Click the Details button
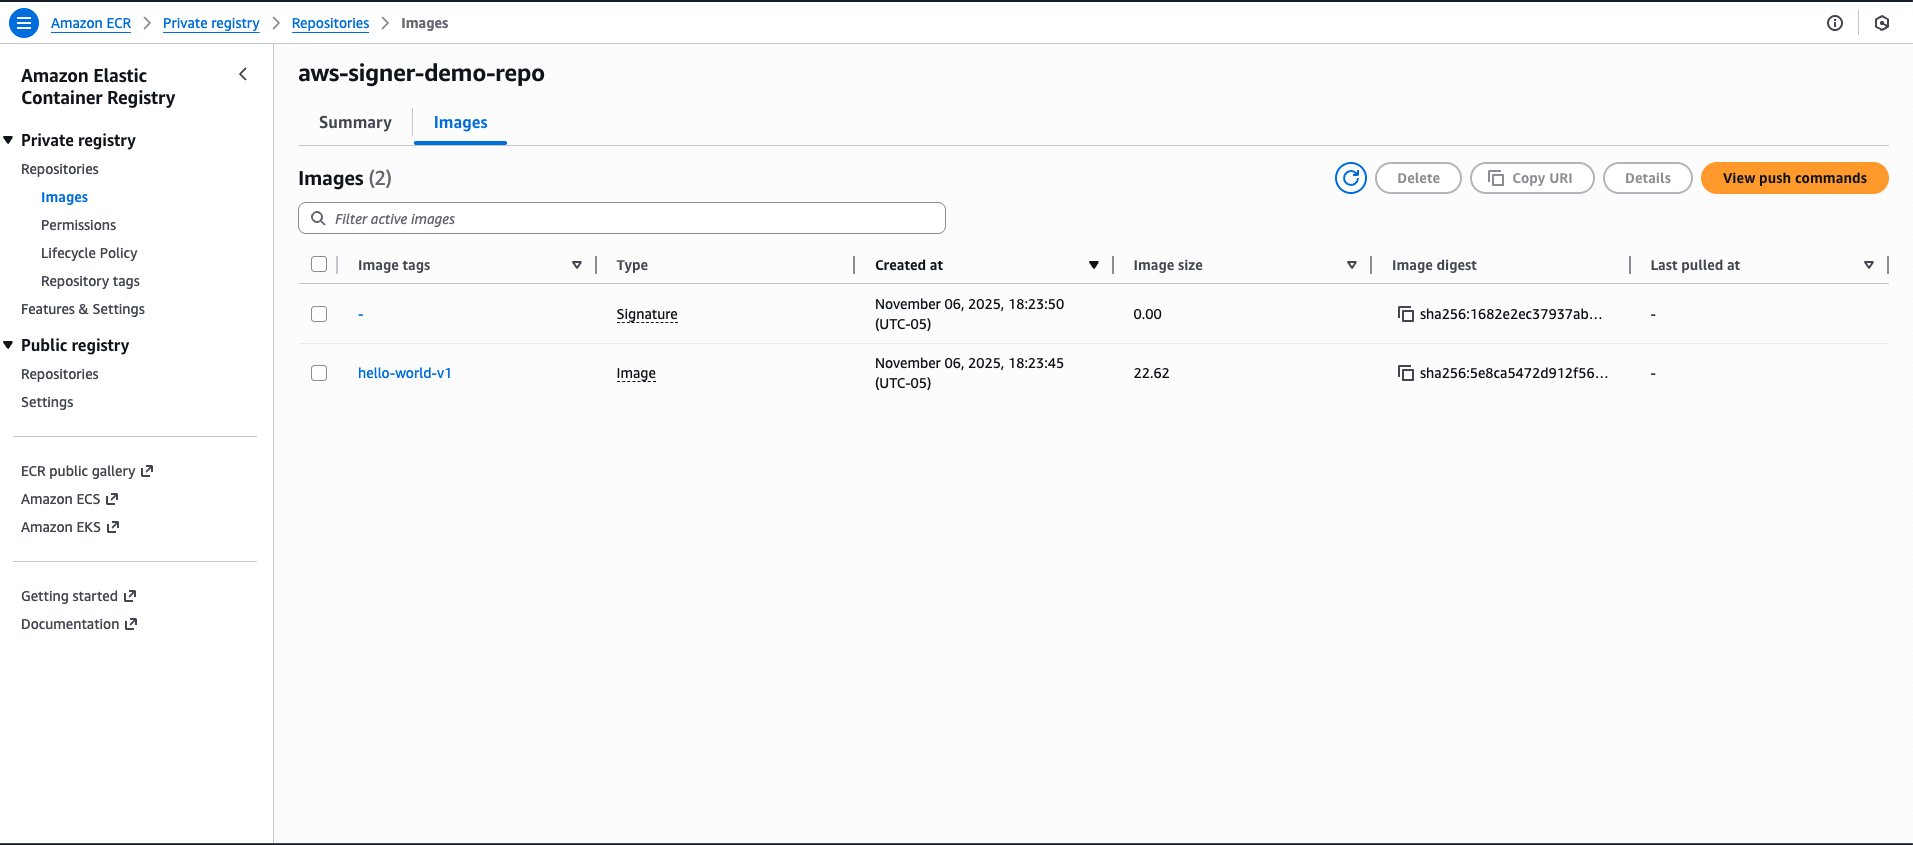The height and width of the screenshot is (845, 1913). [x=1648, y=178]
